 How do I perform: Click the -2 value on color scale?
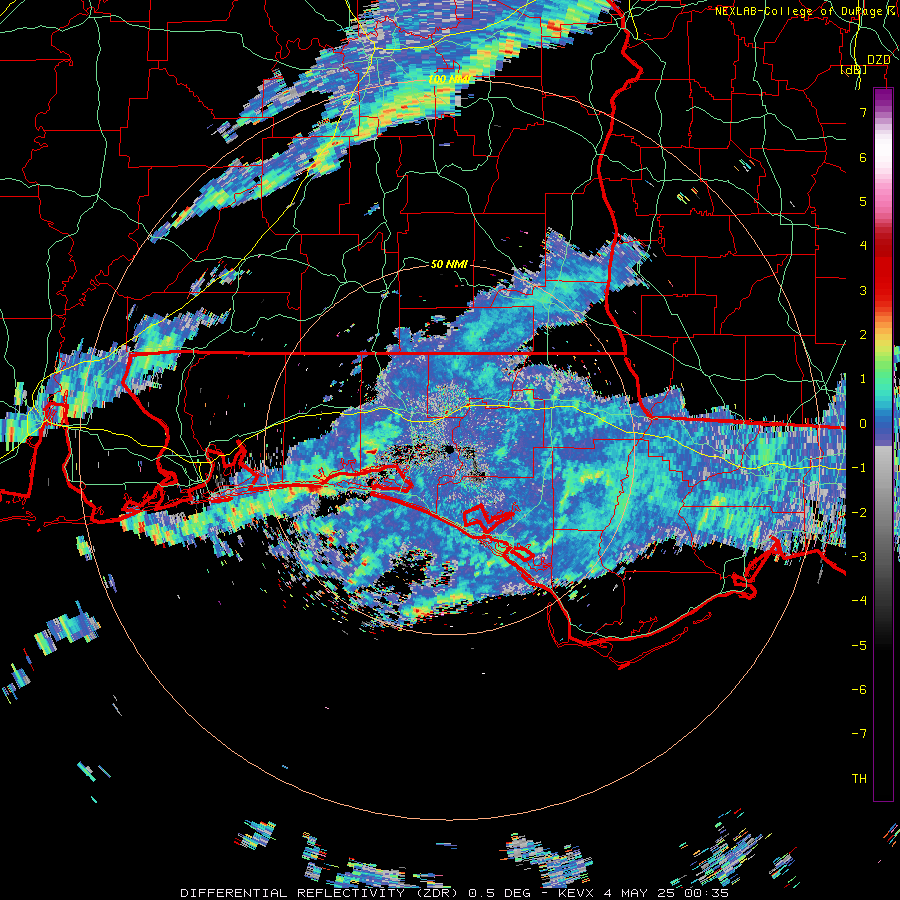[x=859, y=513]
